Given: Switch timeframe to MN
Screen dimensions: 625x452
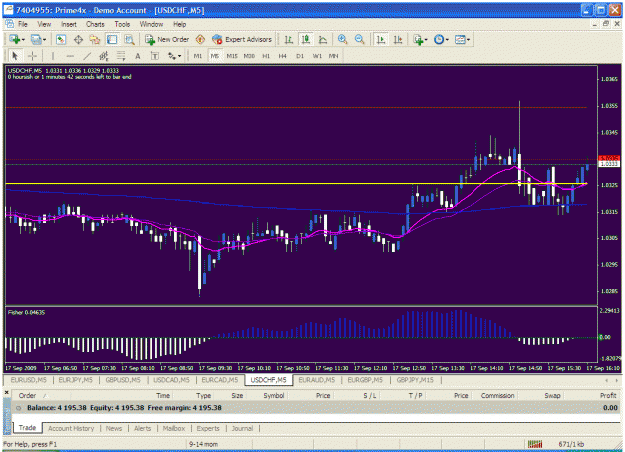Looking at the screenshot, I should (x=334, y=56).
